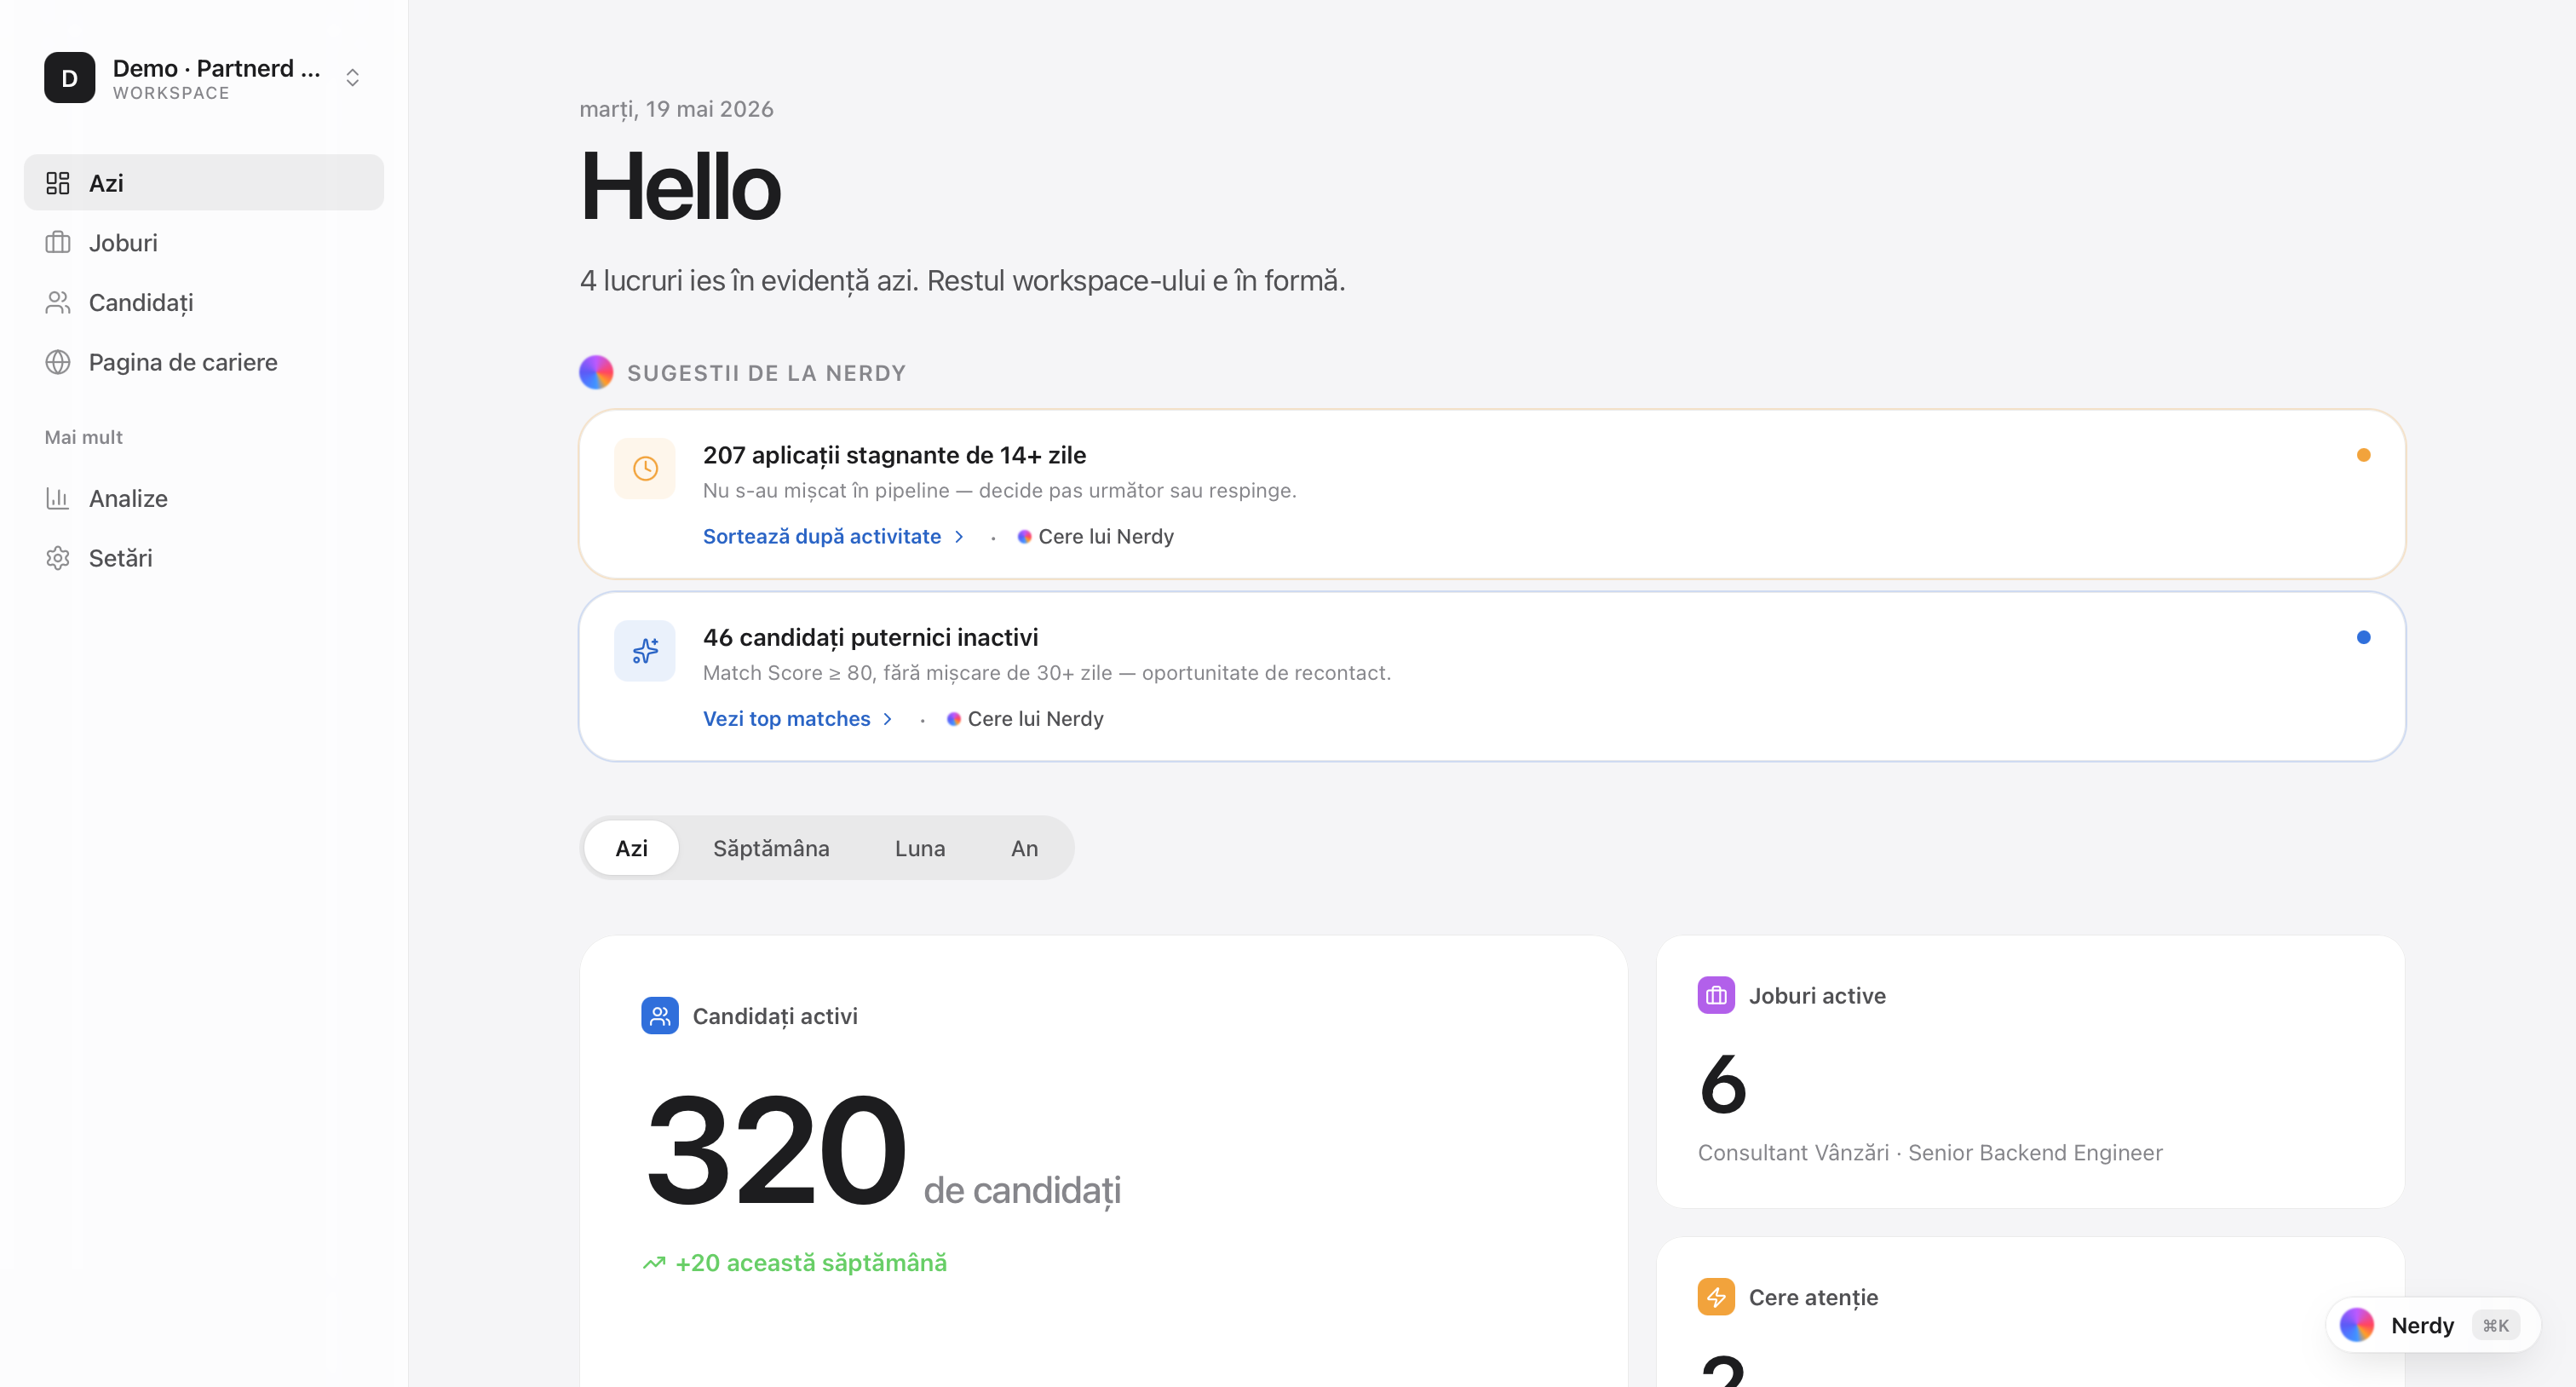Click the Cere atenție card heading
2576x1387 pixels.
click(x=1814, y=1297)
